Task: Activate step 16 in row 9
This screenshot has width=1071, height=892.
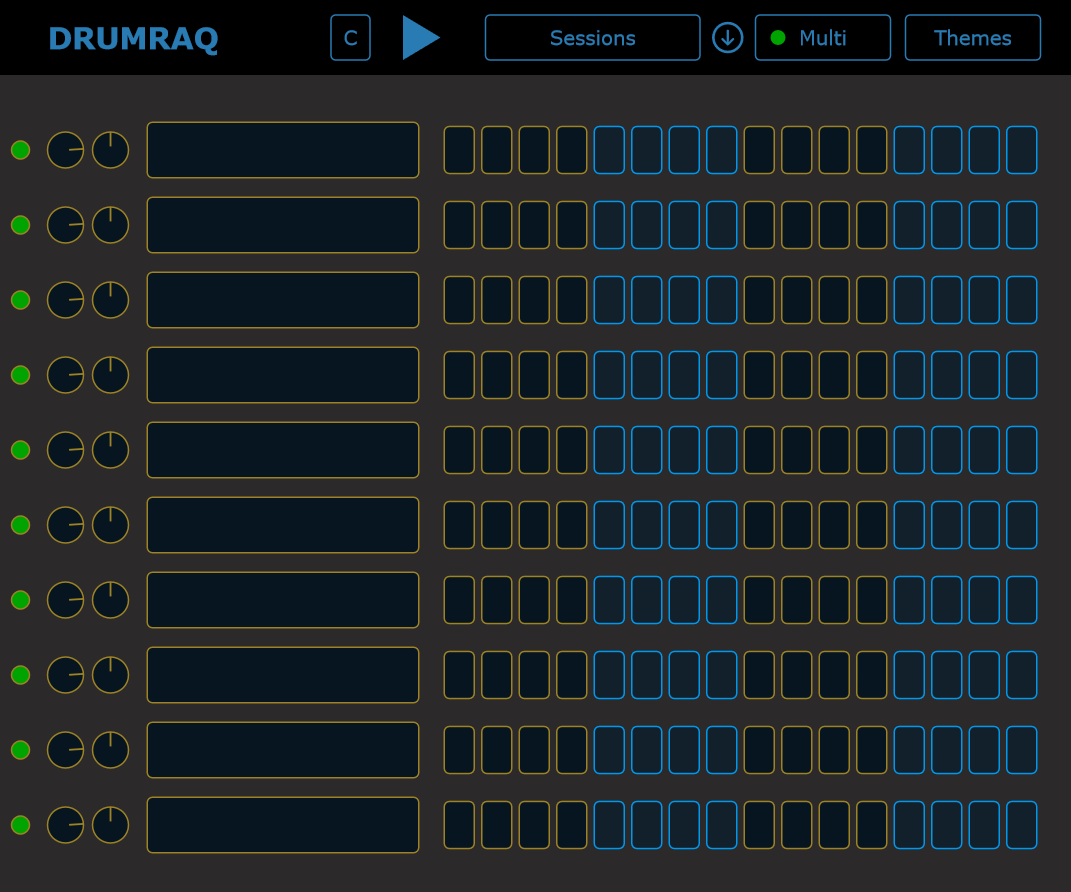Action: (x=1022, y=750)
